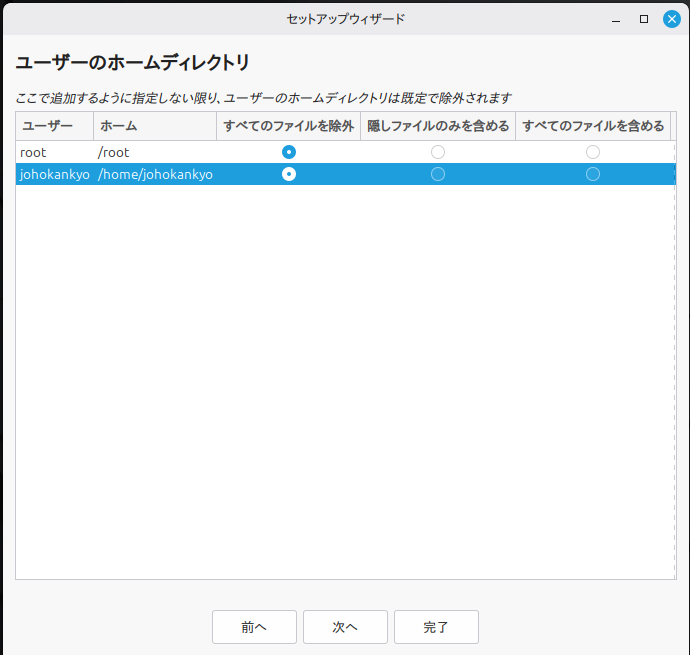Select 'exclude all files' radio for root
Screen dimensions: 690x655
click(x=289, y=152)
